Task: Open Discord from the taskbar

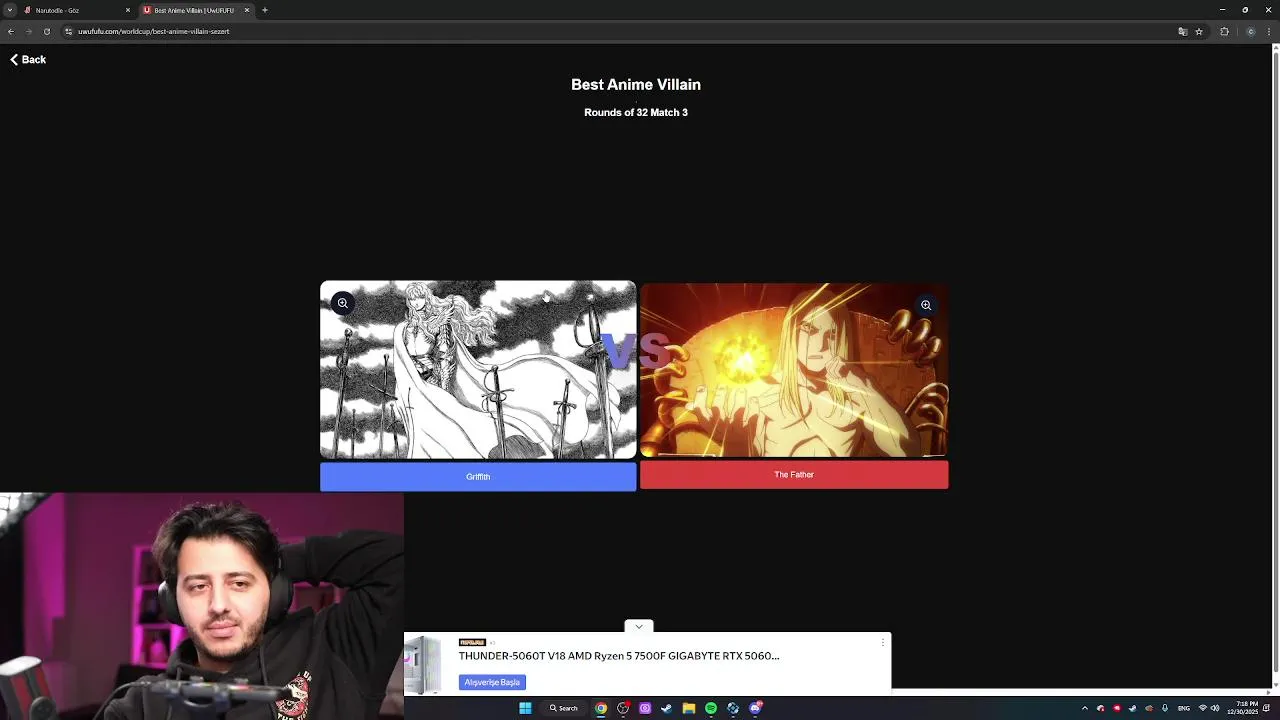Action: pyautogui.click(x=755, y=708)
